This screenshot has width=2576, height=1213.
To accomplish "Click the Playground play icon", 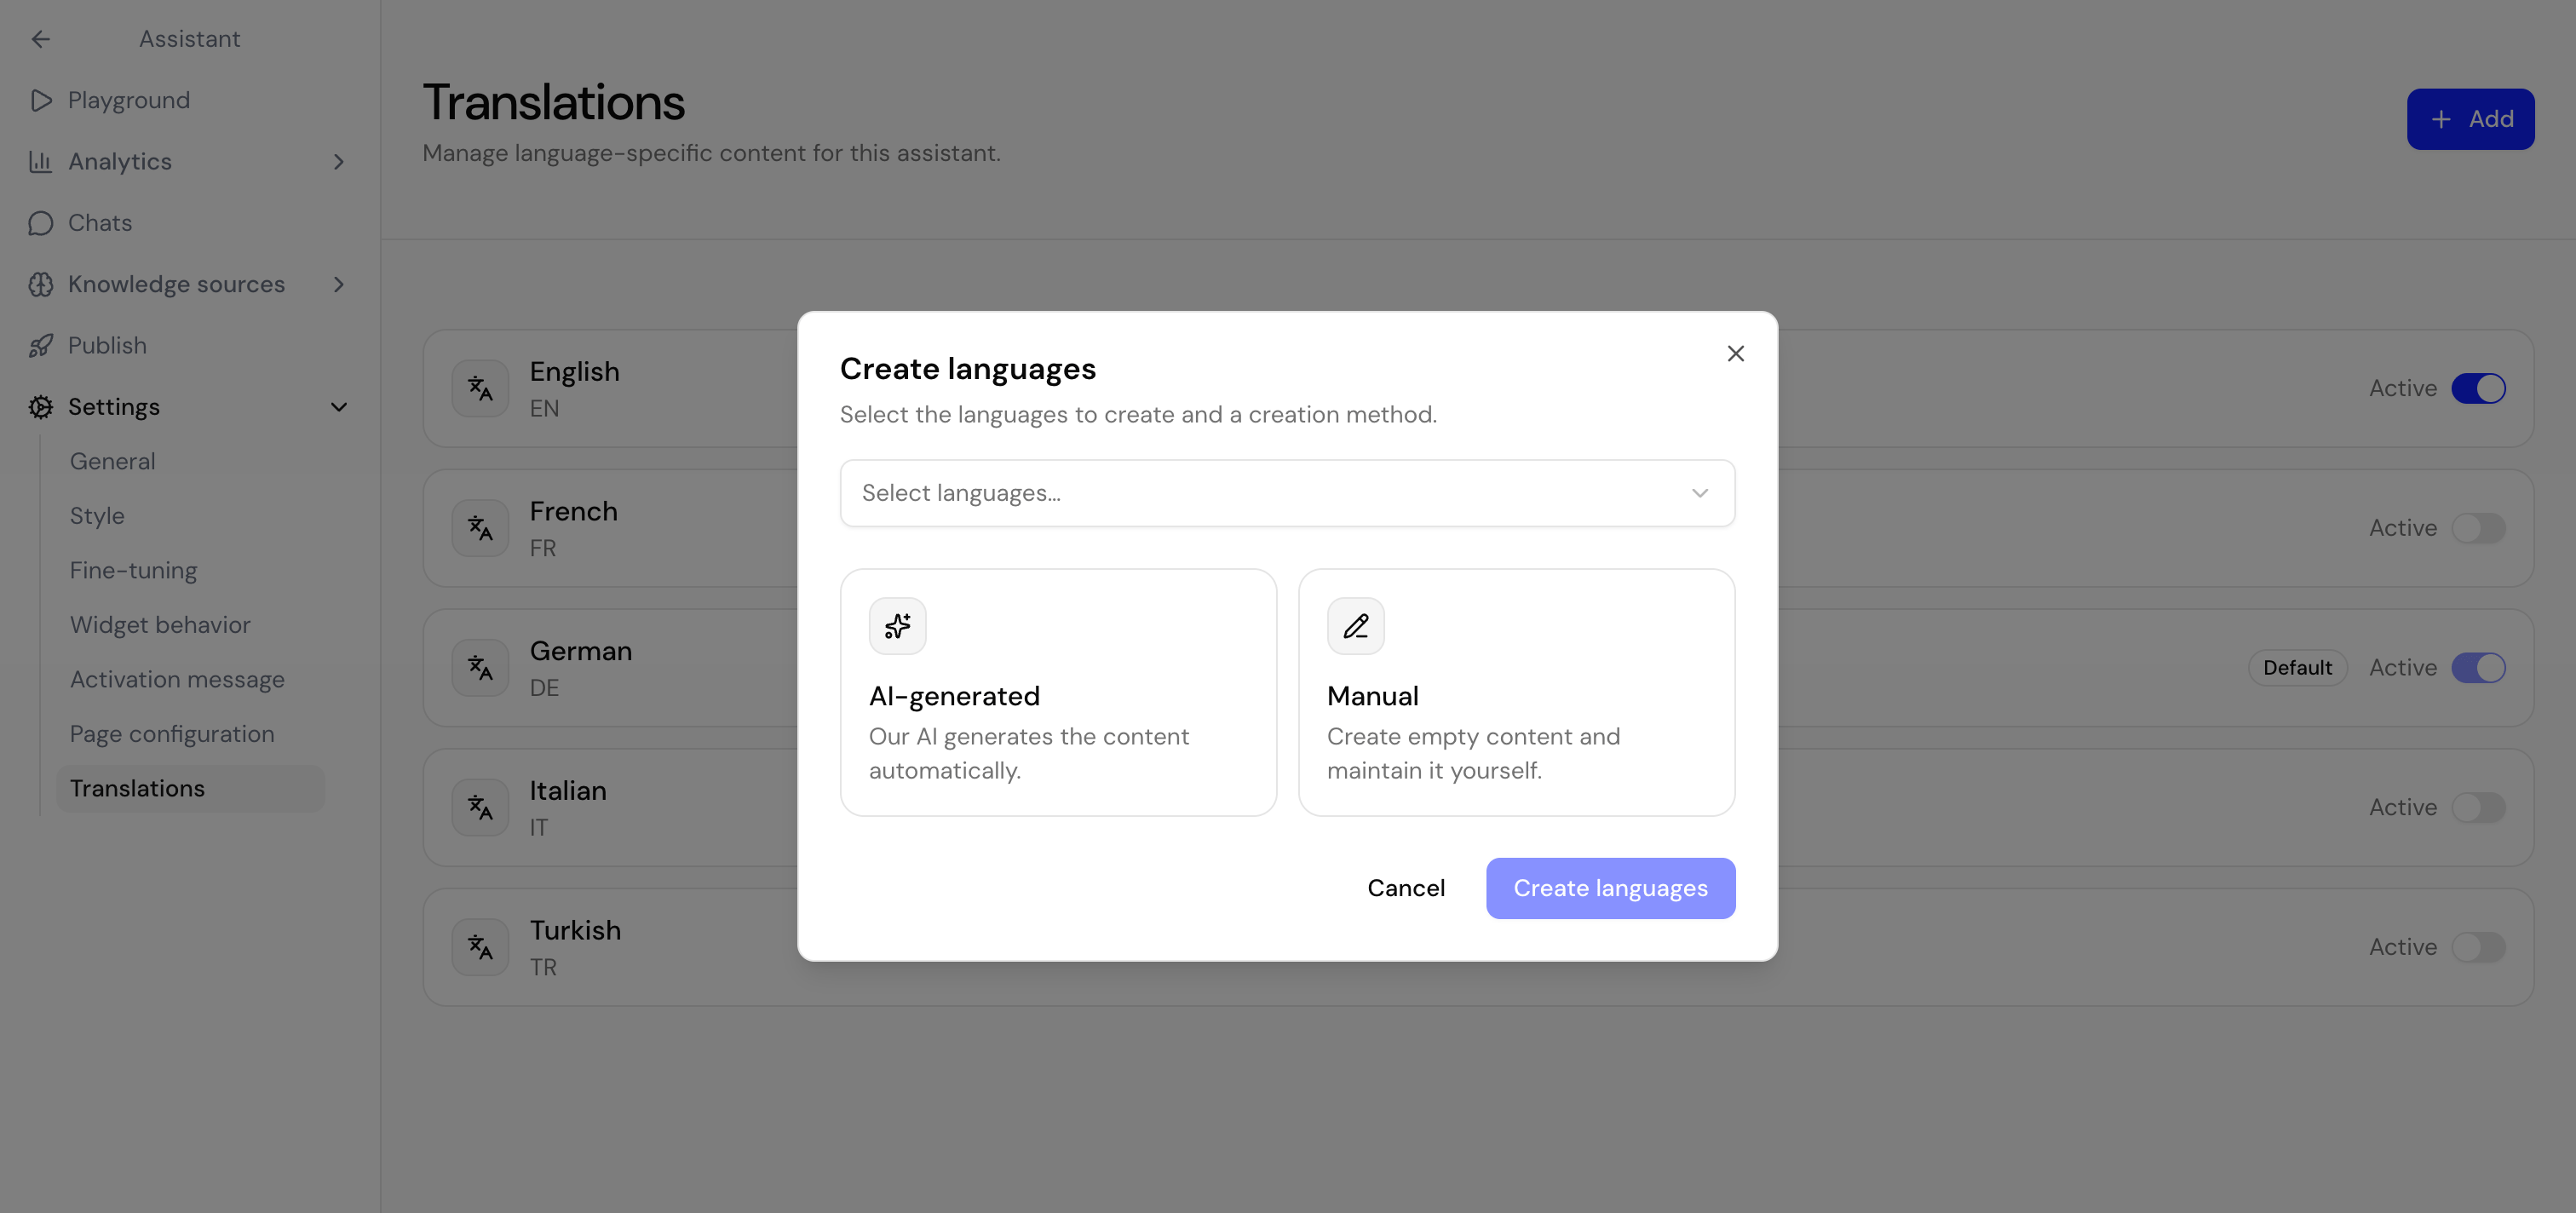I will (x=41, y=100).
